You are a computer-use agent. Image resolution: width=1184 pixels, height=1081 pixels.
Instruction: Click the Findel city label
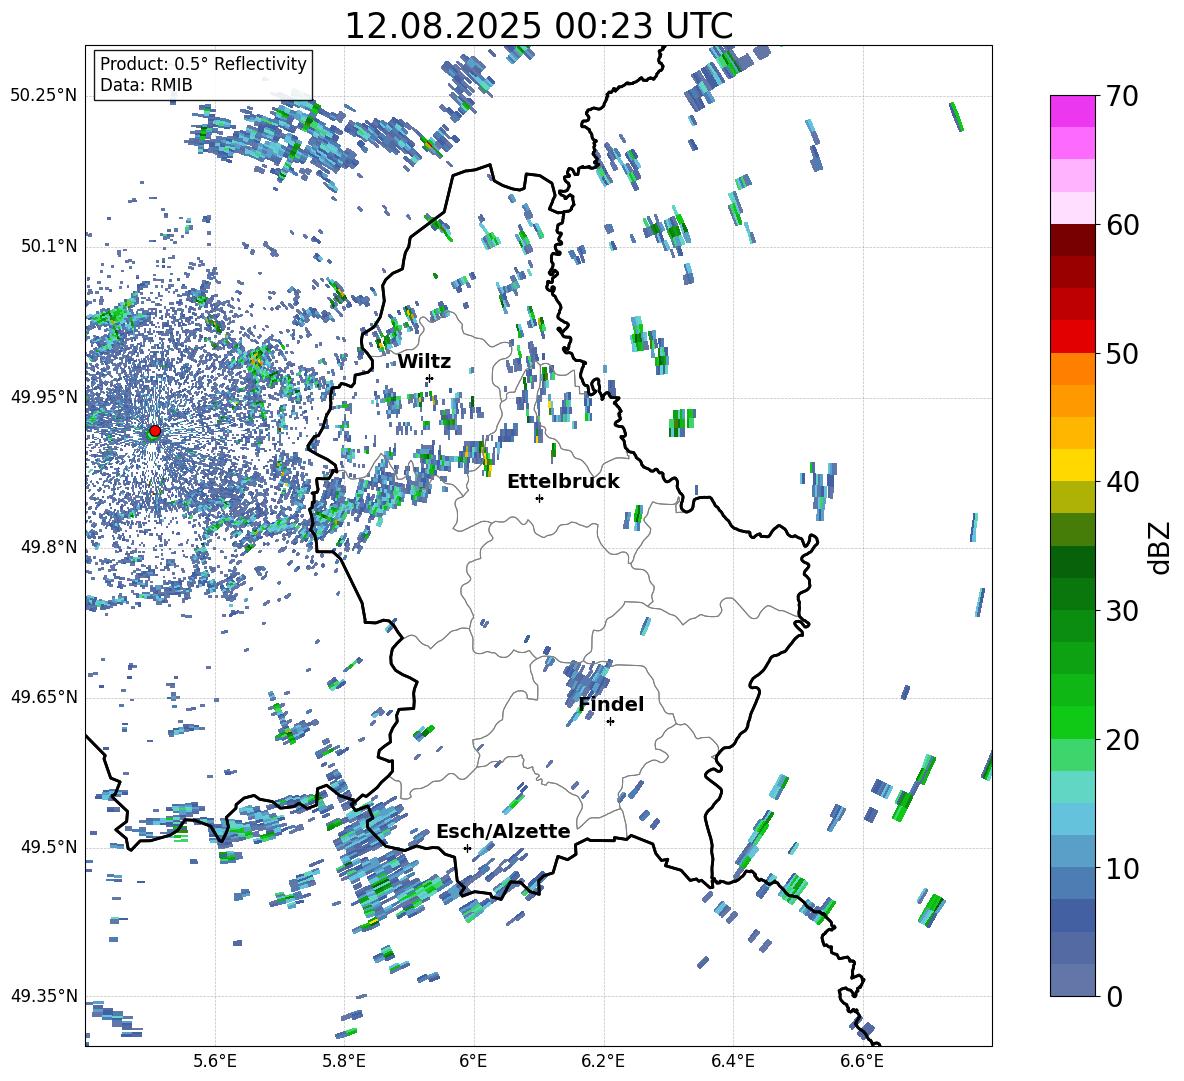[611, 704]
